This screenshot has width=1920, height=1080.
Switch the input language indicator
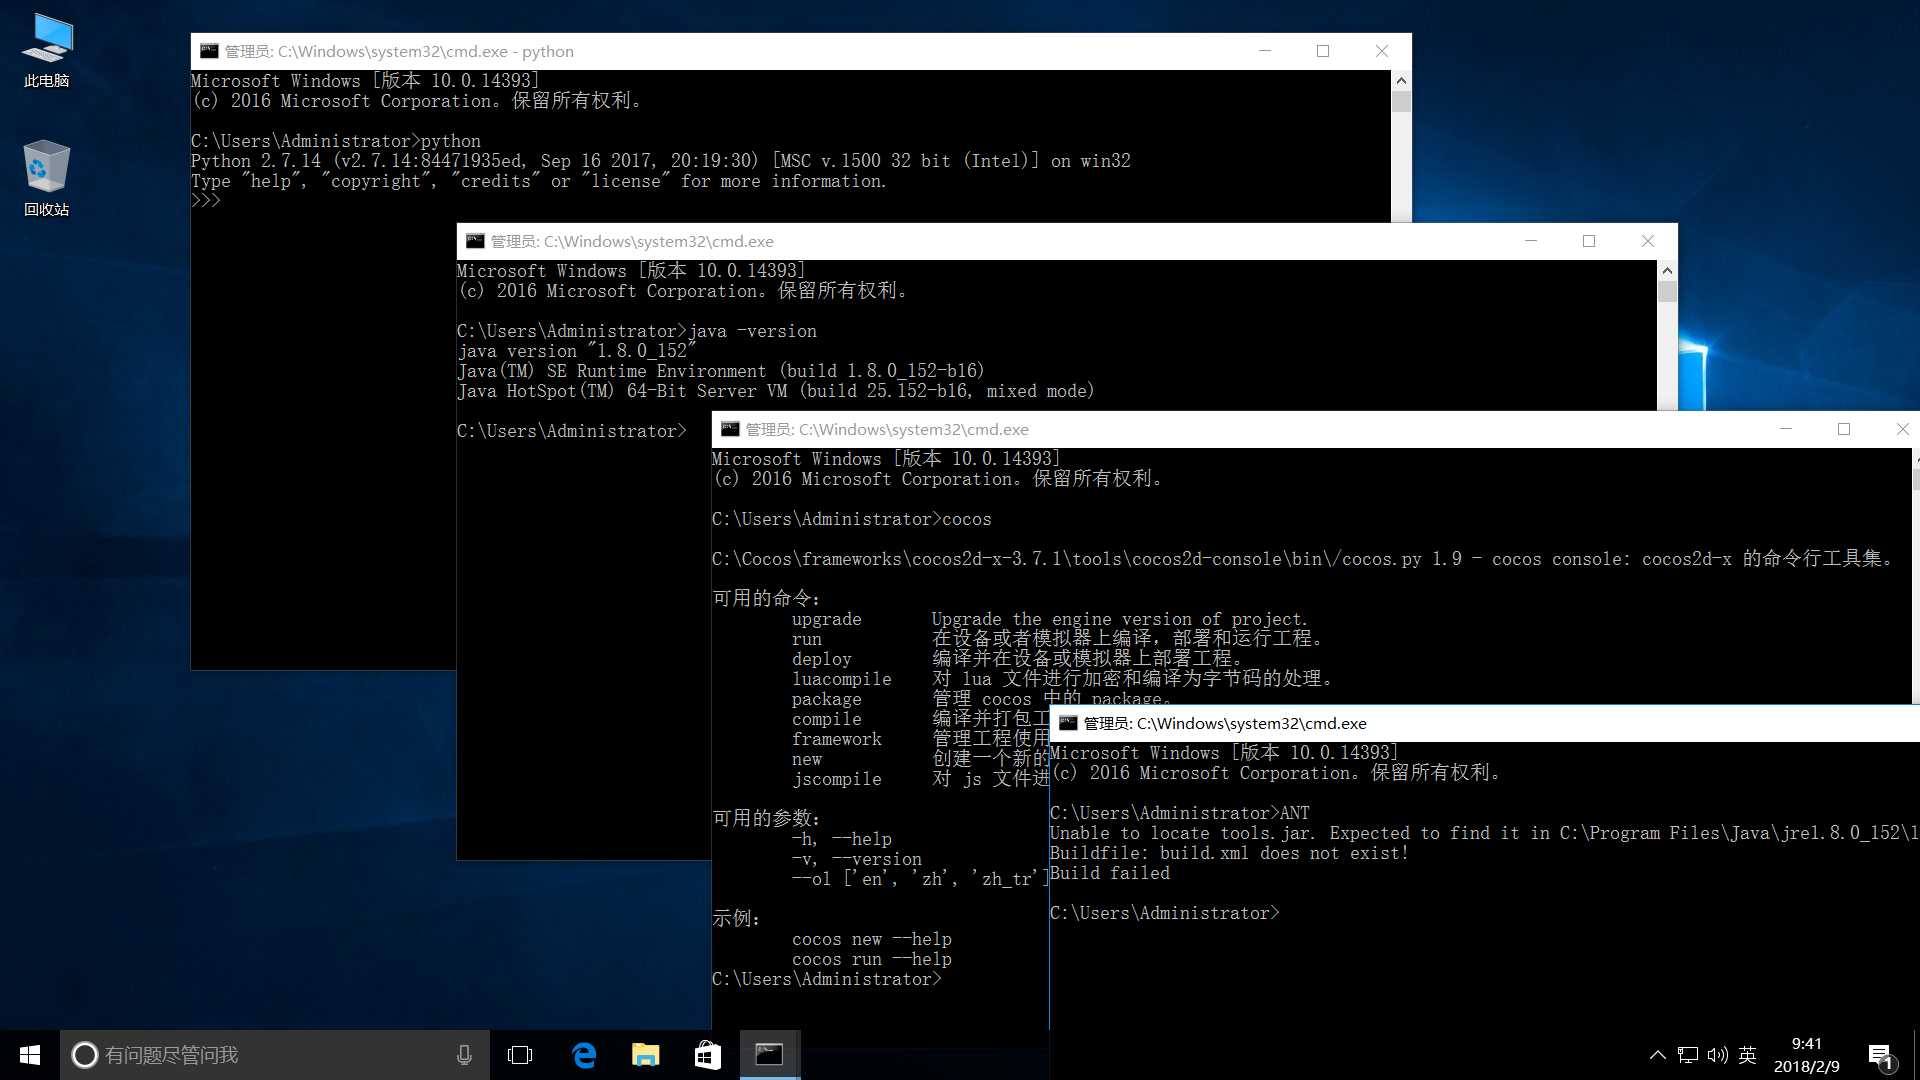(1748, 1055)
